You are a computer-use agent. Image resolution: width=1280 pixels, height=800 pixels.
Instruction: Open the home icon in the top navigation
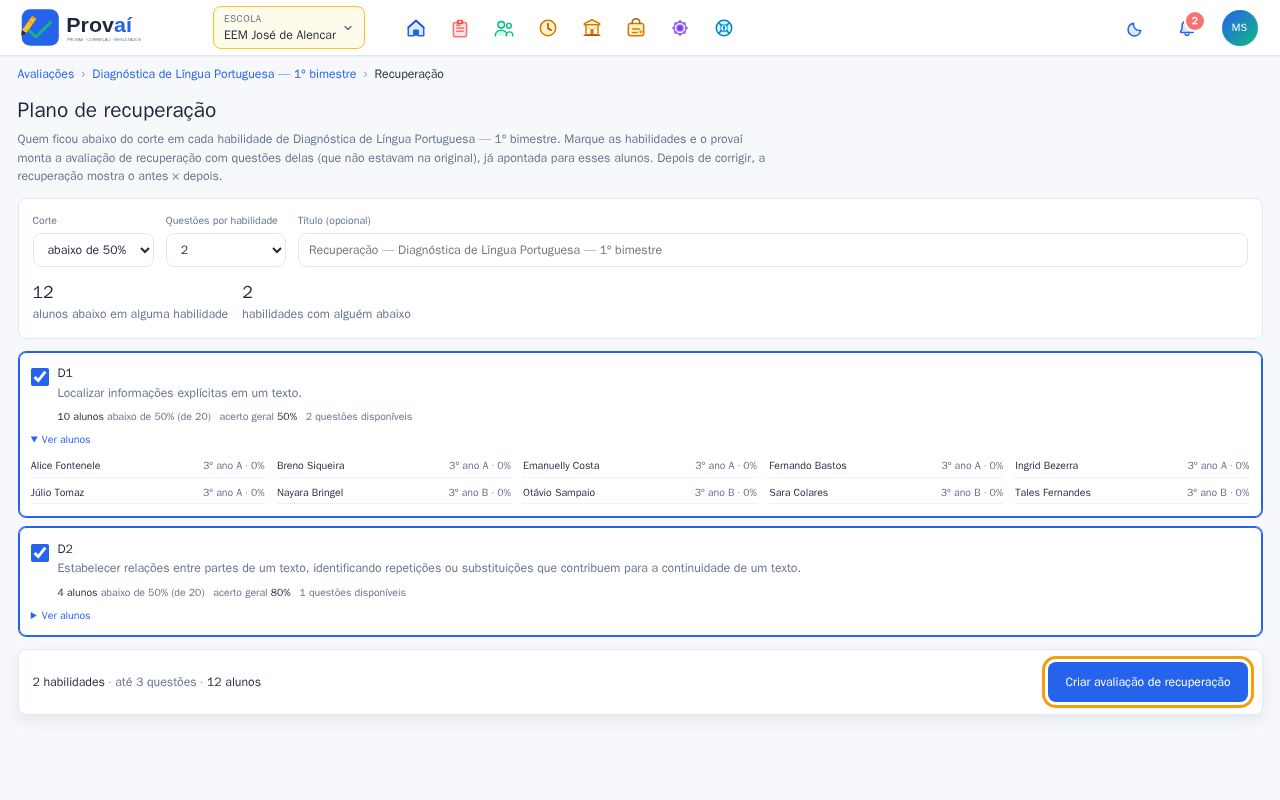click(x=416, y=28)
